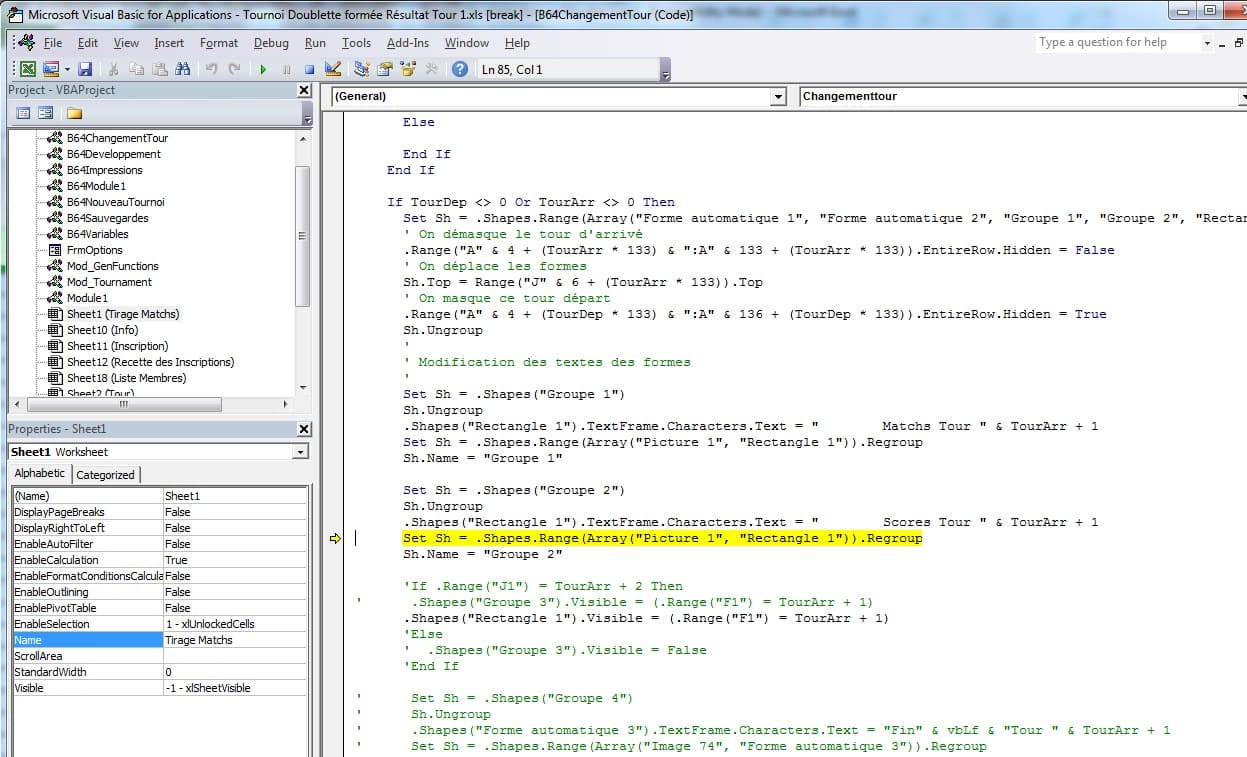1247x757 pixels.
Task: Switch to the Categorized properties tab
Action: point(105,475)
